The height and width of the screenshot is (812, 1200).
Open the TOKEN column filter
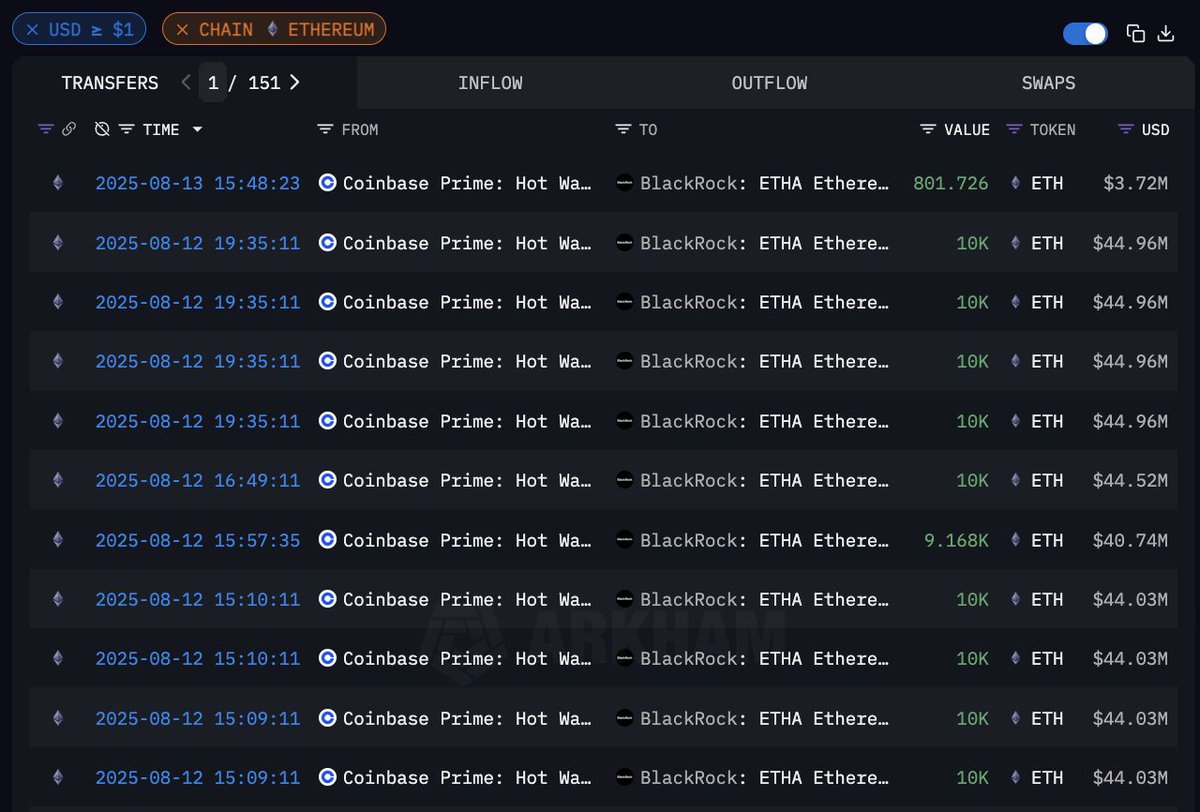[x=1014, y=129]
